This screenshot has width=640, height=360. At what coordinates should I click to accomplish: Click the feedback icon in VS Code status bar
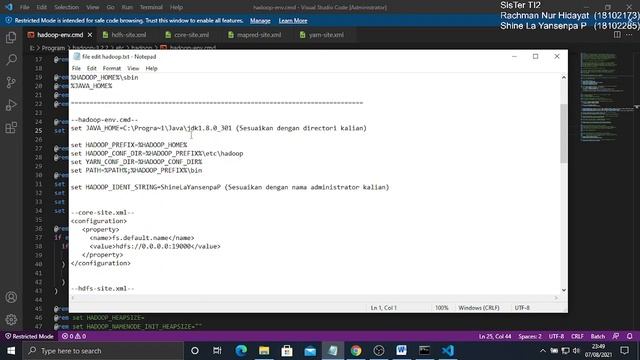616,336
